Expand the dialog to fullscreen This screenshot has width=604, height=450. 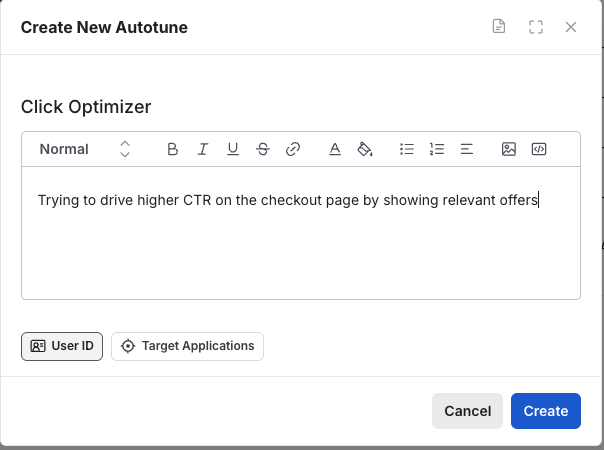536,27
